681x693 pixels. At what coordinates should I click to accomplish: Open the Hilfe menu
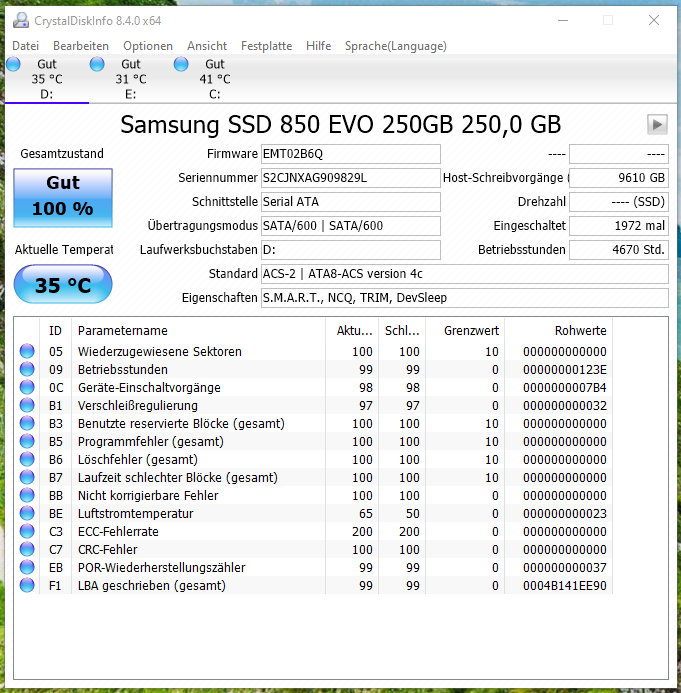click(318, 46)
